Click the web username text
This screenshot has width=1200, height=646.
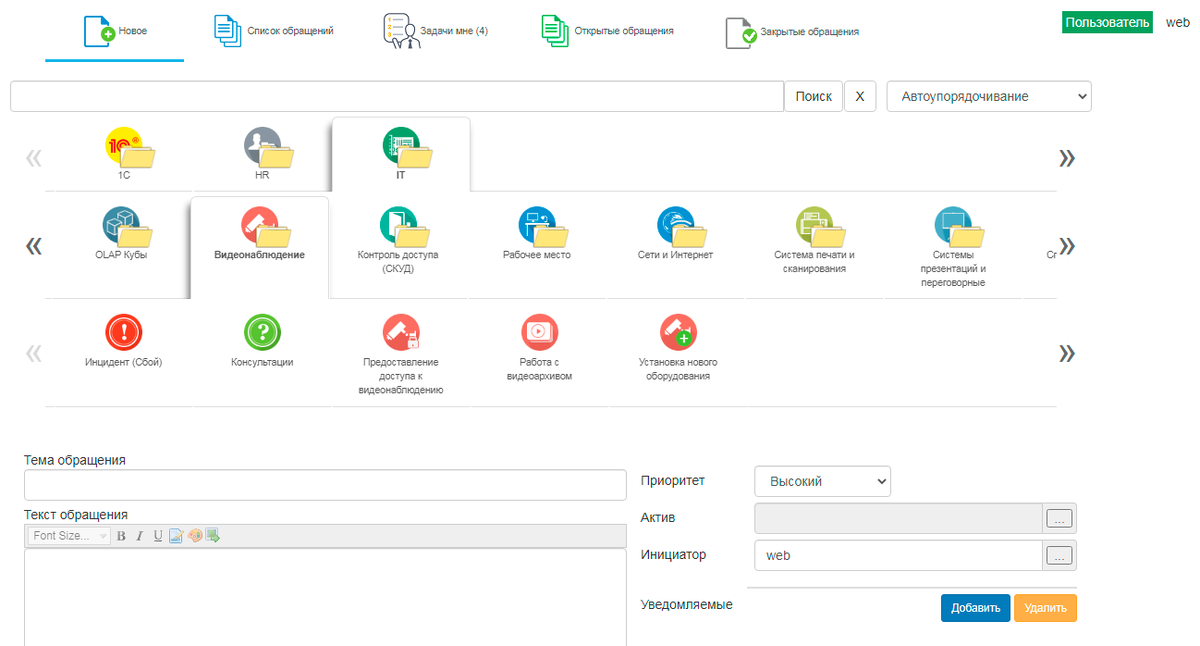tap(1178, 22)
